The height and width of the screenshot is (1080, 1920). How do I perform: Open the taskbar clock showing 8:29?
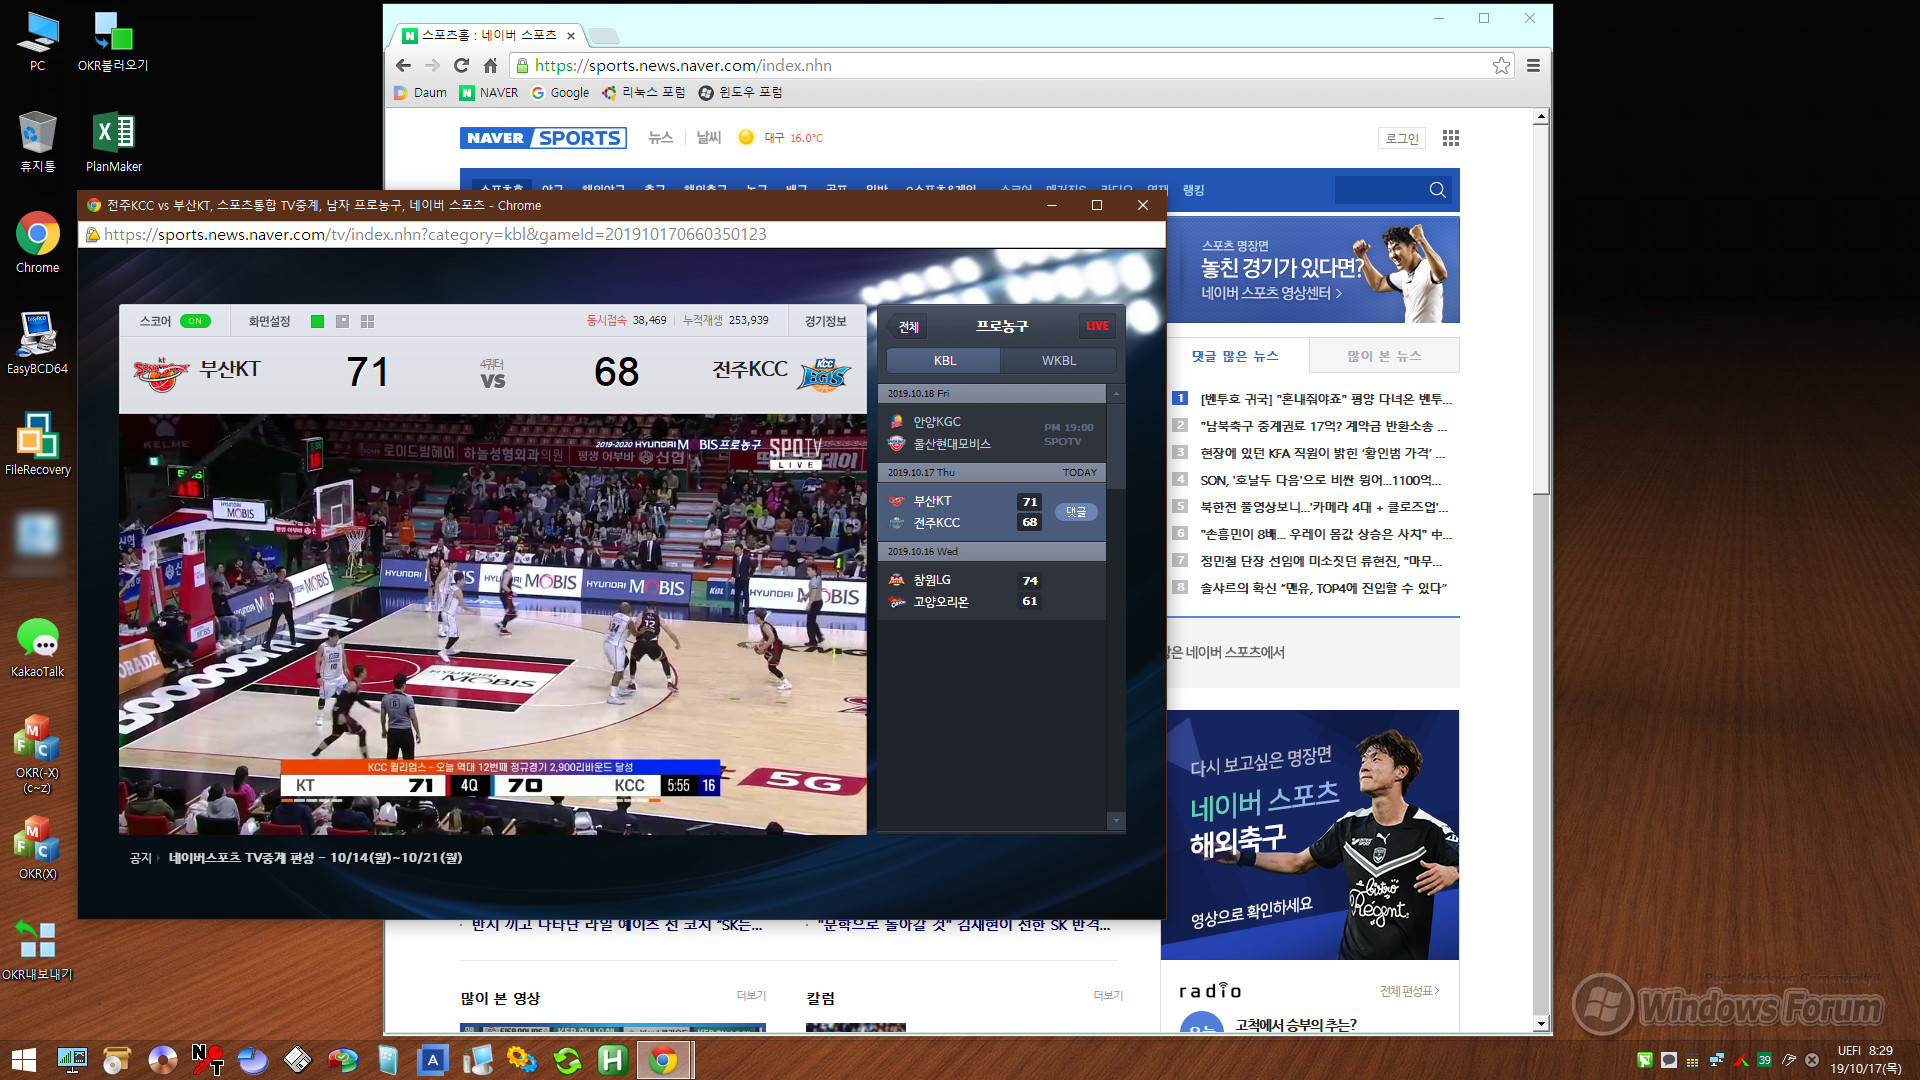(1866, 1059)
